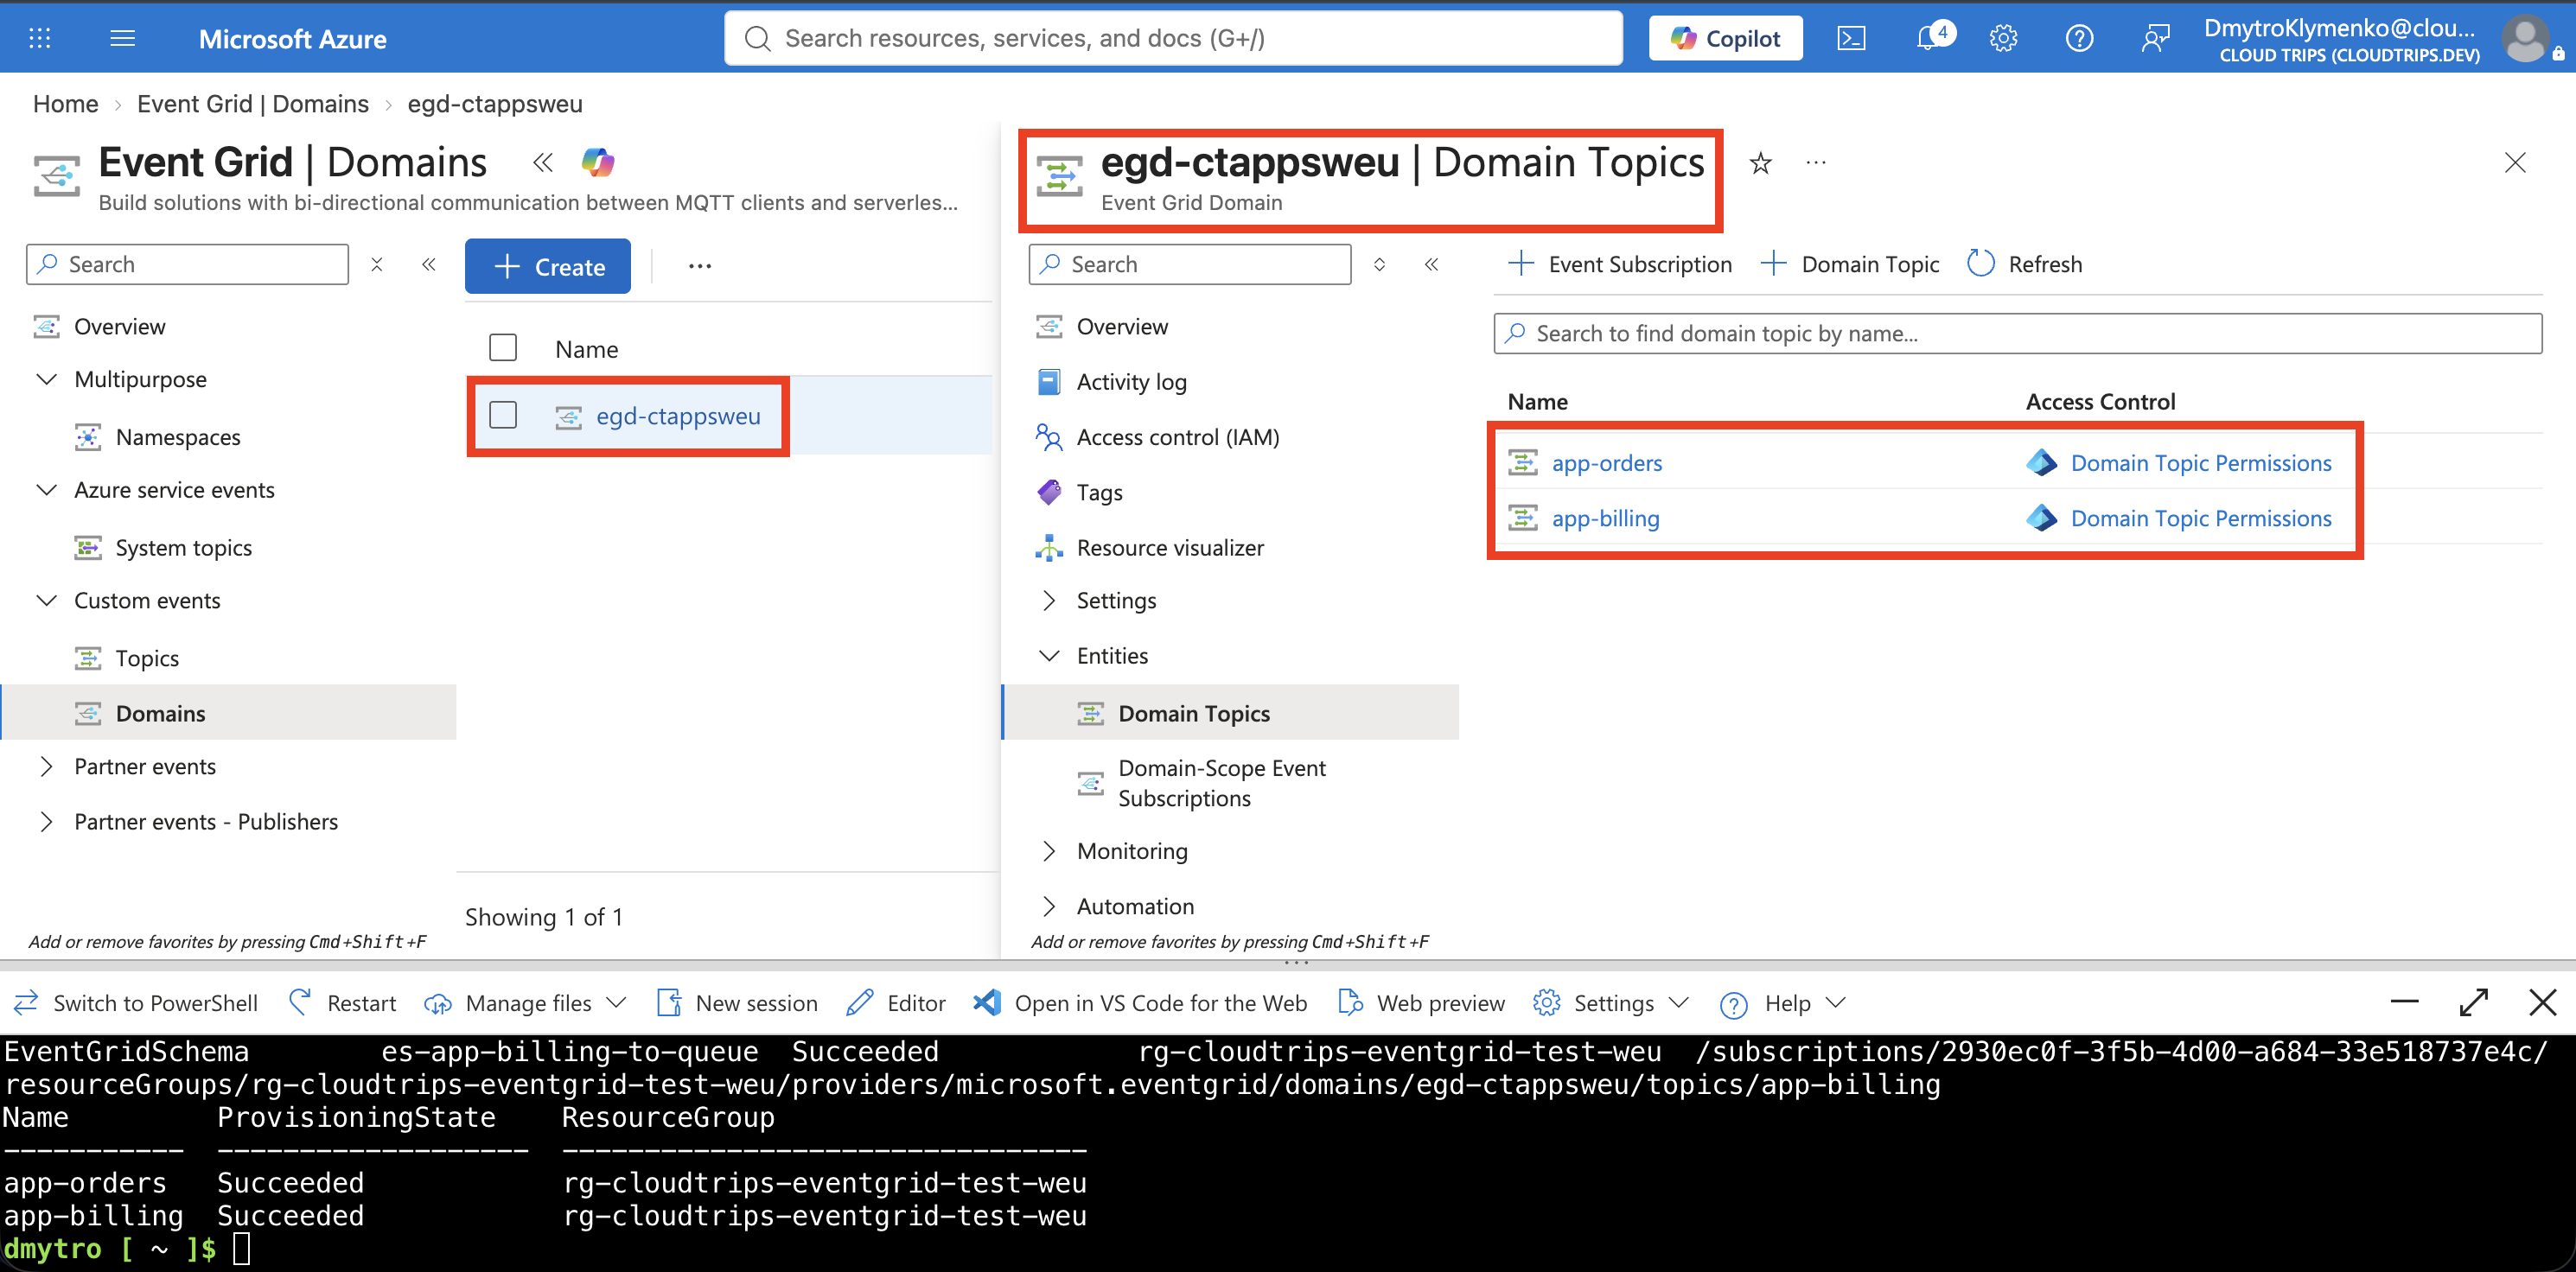Collapse the Custom events section

tap(46, 600)
